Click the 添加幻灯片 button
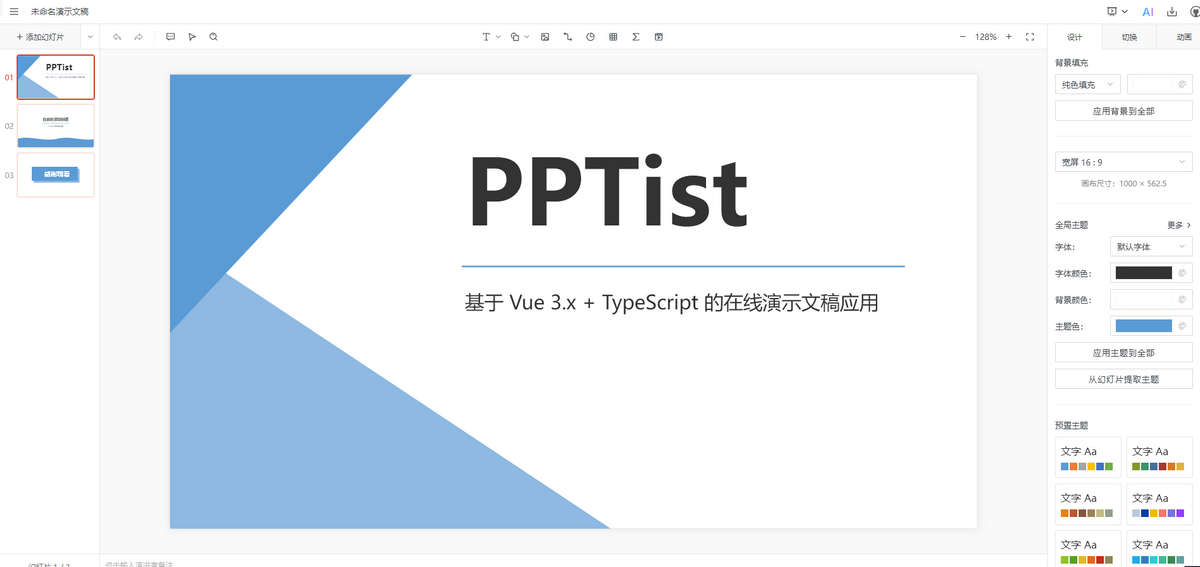 (x=41, y=36)
